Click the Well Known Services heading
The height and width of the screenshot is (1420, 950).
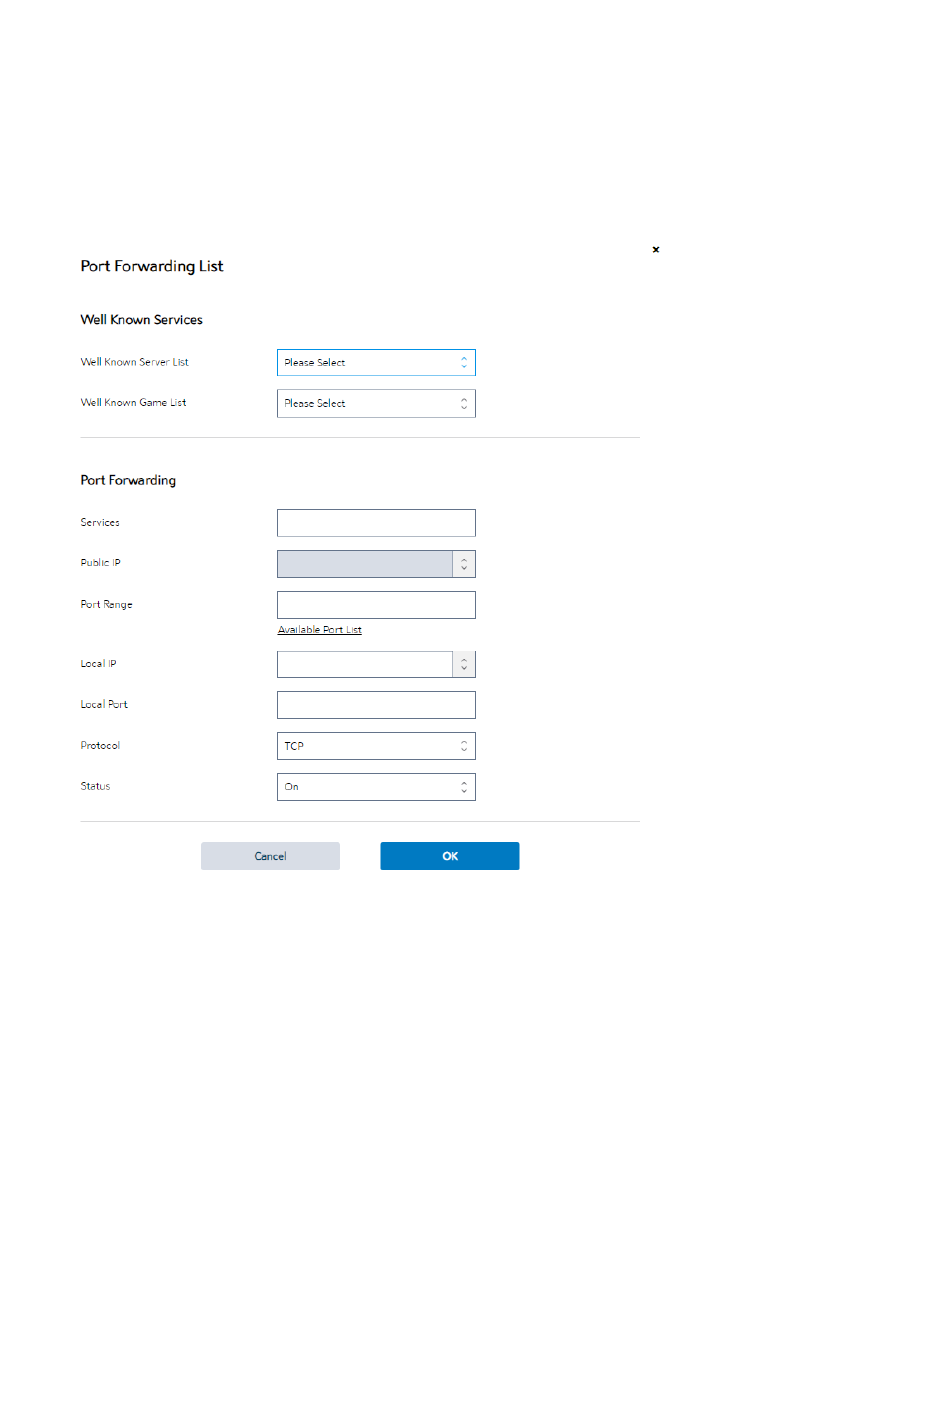point(142,320)
